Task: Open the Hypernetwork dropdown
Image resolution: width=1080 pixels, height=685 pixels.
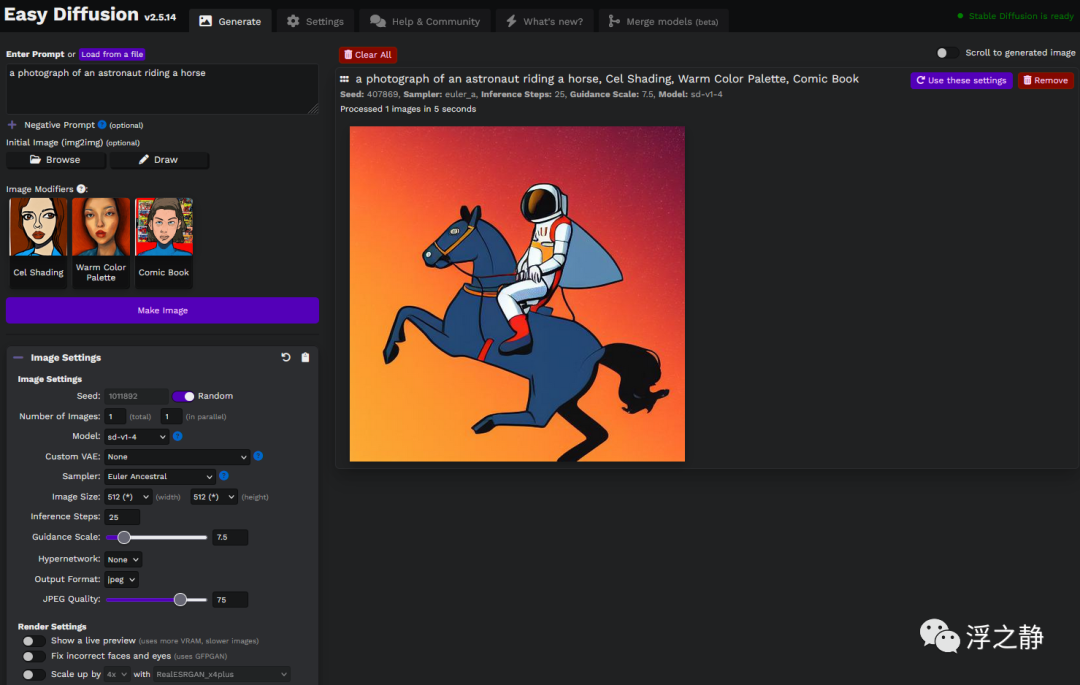Action: tap(123, 560)
